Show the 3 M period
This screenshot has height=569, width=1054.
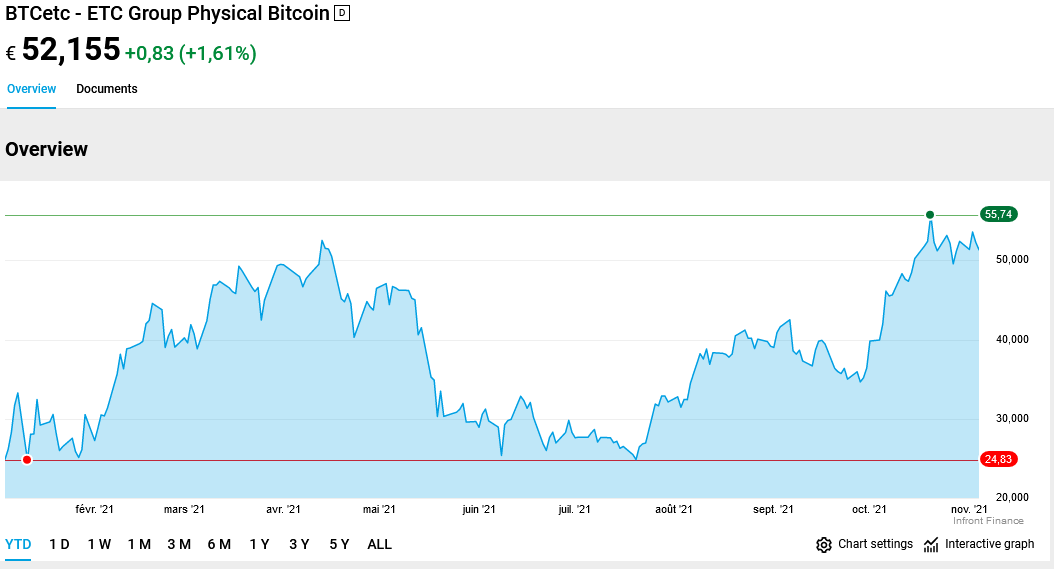179,545
